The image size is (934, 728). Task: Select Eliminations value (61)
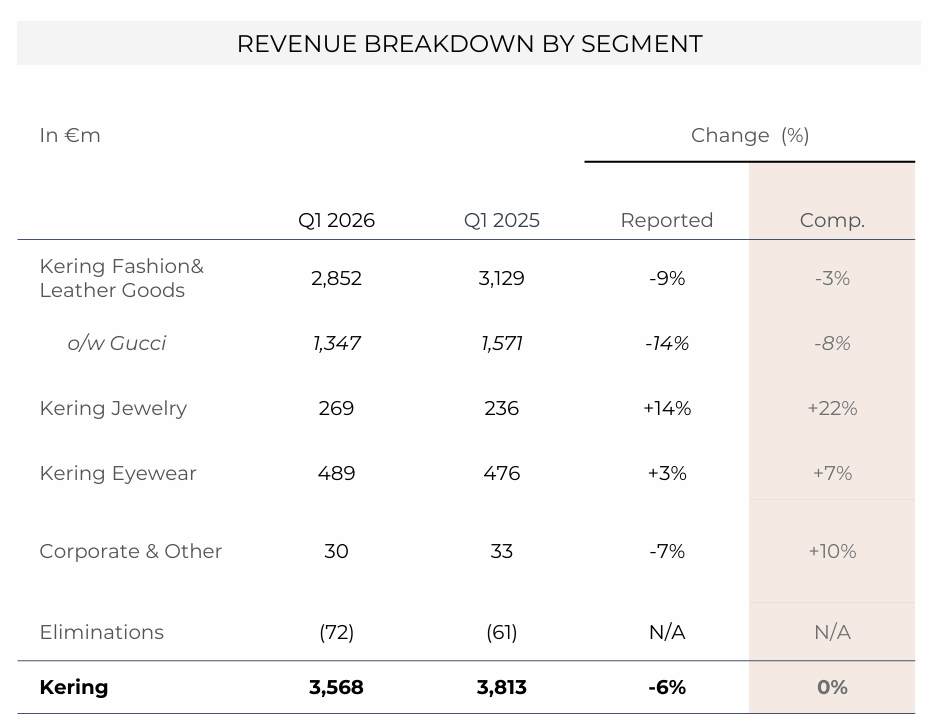tap(502, 632)
